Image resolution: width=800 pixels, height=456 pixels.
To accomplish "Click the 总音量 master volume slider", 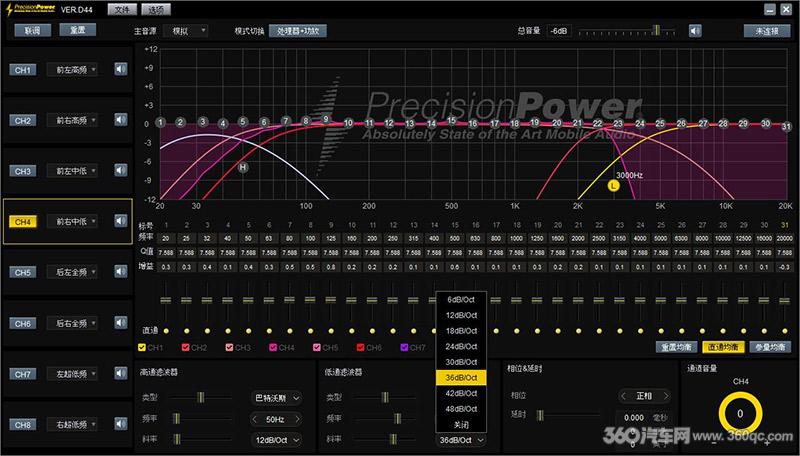I will (x=628, y=31).
